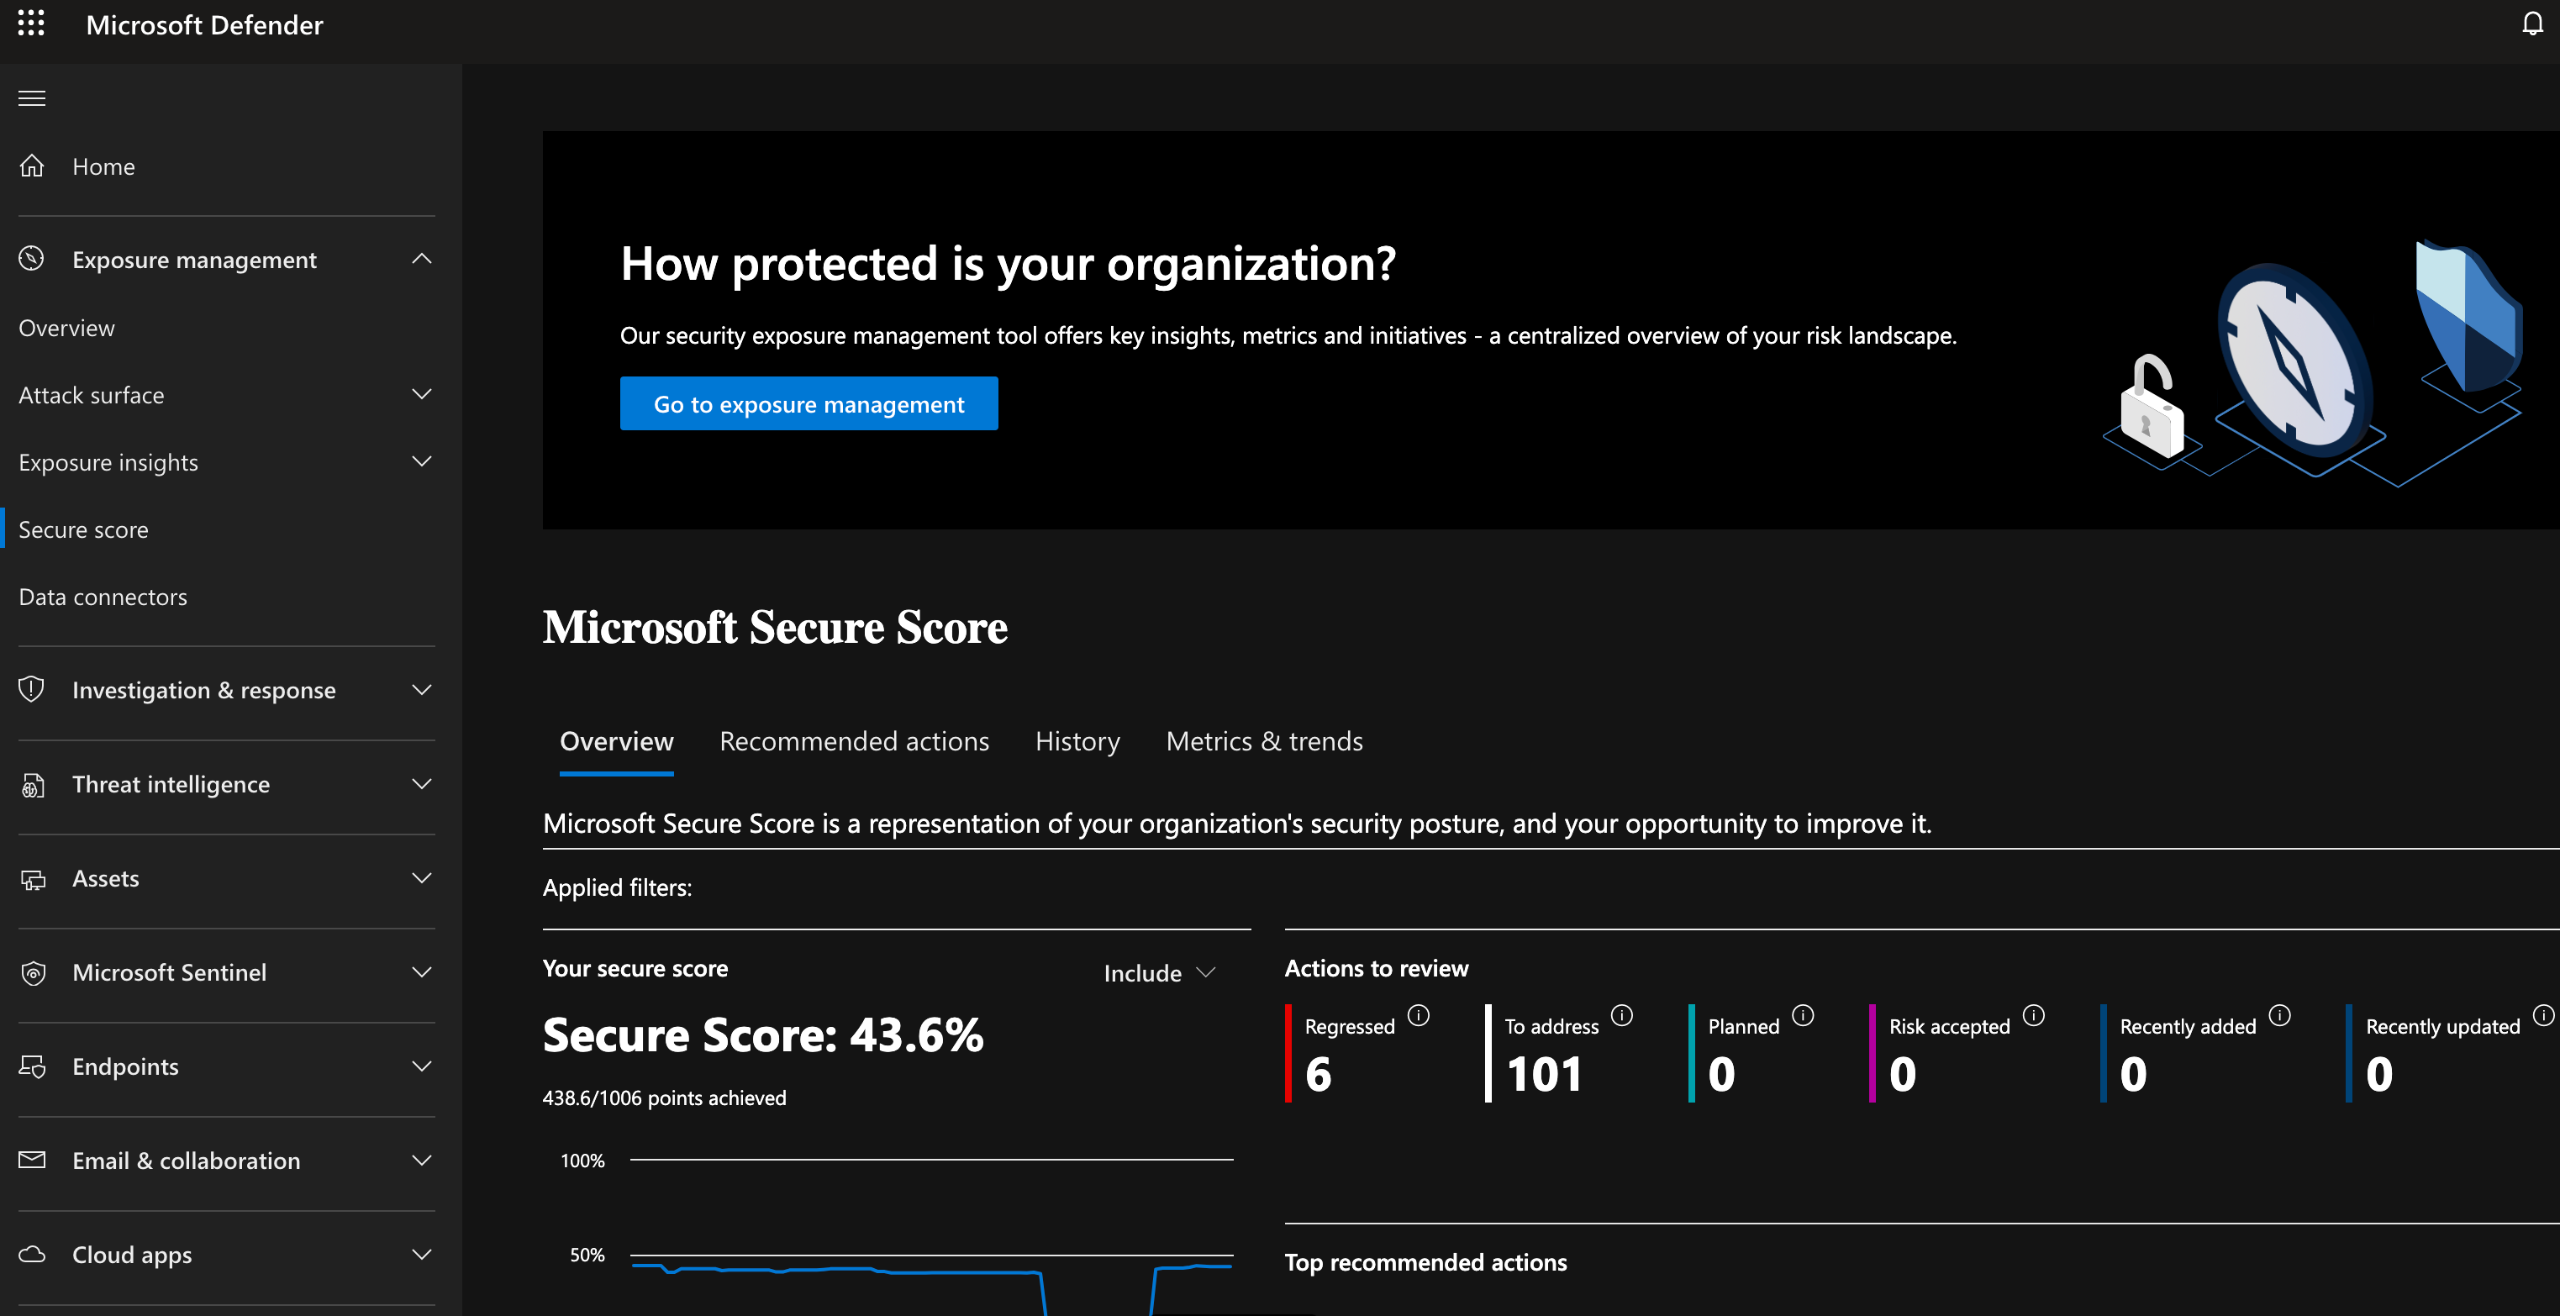Open the Include dropdown for secure score

1159,973
